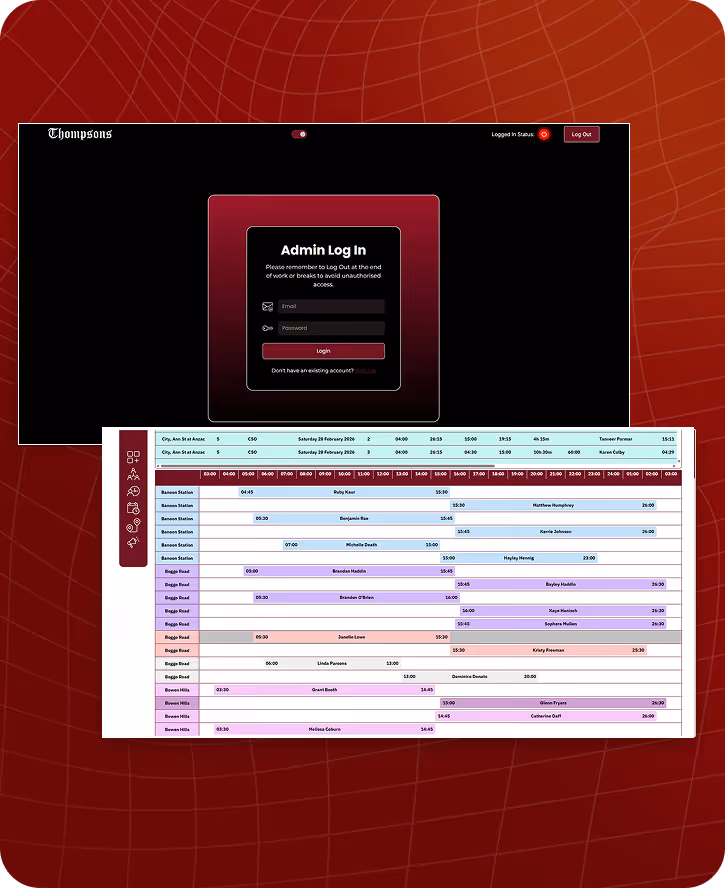Image resolution: width=725 pixels, height=888 pixels.
Task: Click the Admin Log In heading
Action: [x=323, y=250]
